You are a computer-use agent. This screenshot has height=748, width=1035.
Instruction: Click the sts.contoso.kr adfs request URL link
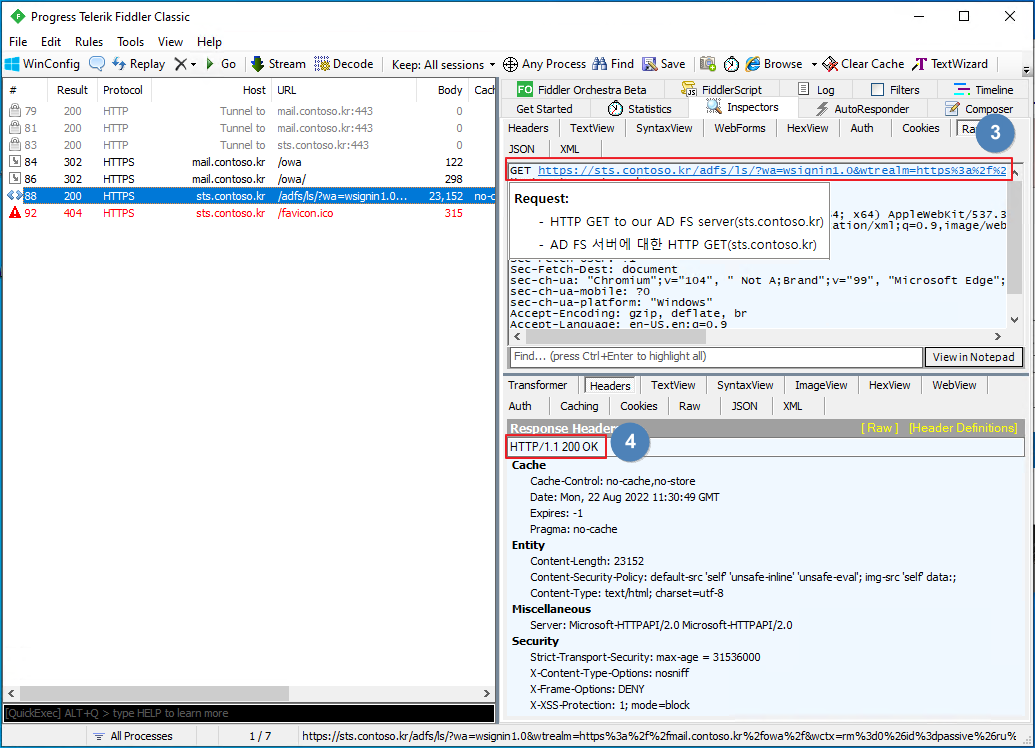(x=772, y=170)
